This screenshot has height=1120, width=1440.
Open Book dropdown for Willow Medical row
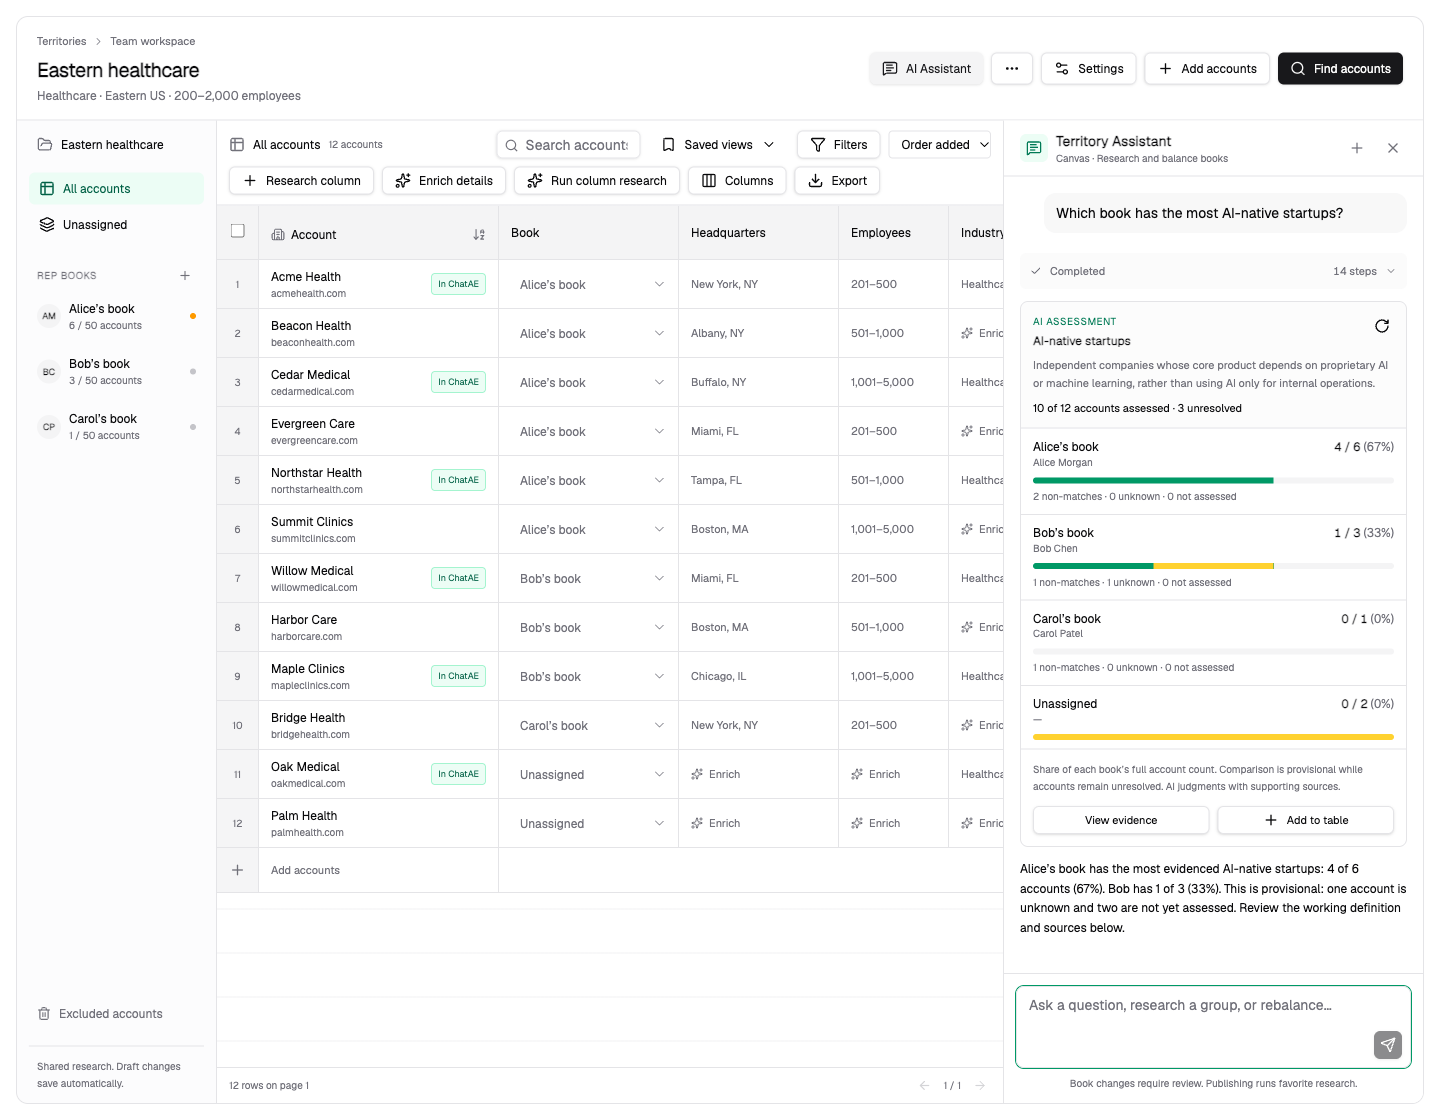591,579
